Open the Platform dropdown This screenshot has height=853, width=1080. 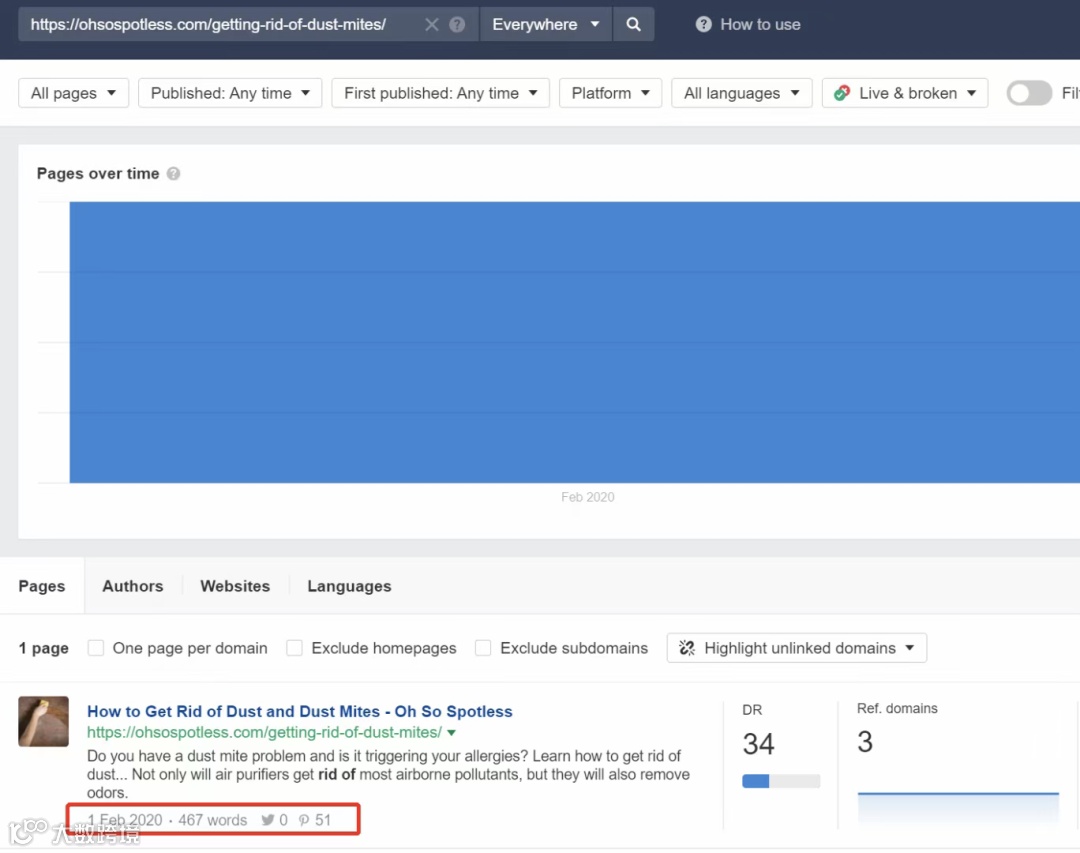pyautogui.click(x=610, y=93)
